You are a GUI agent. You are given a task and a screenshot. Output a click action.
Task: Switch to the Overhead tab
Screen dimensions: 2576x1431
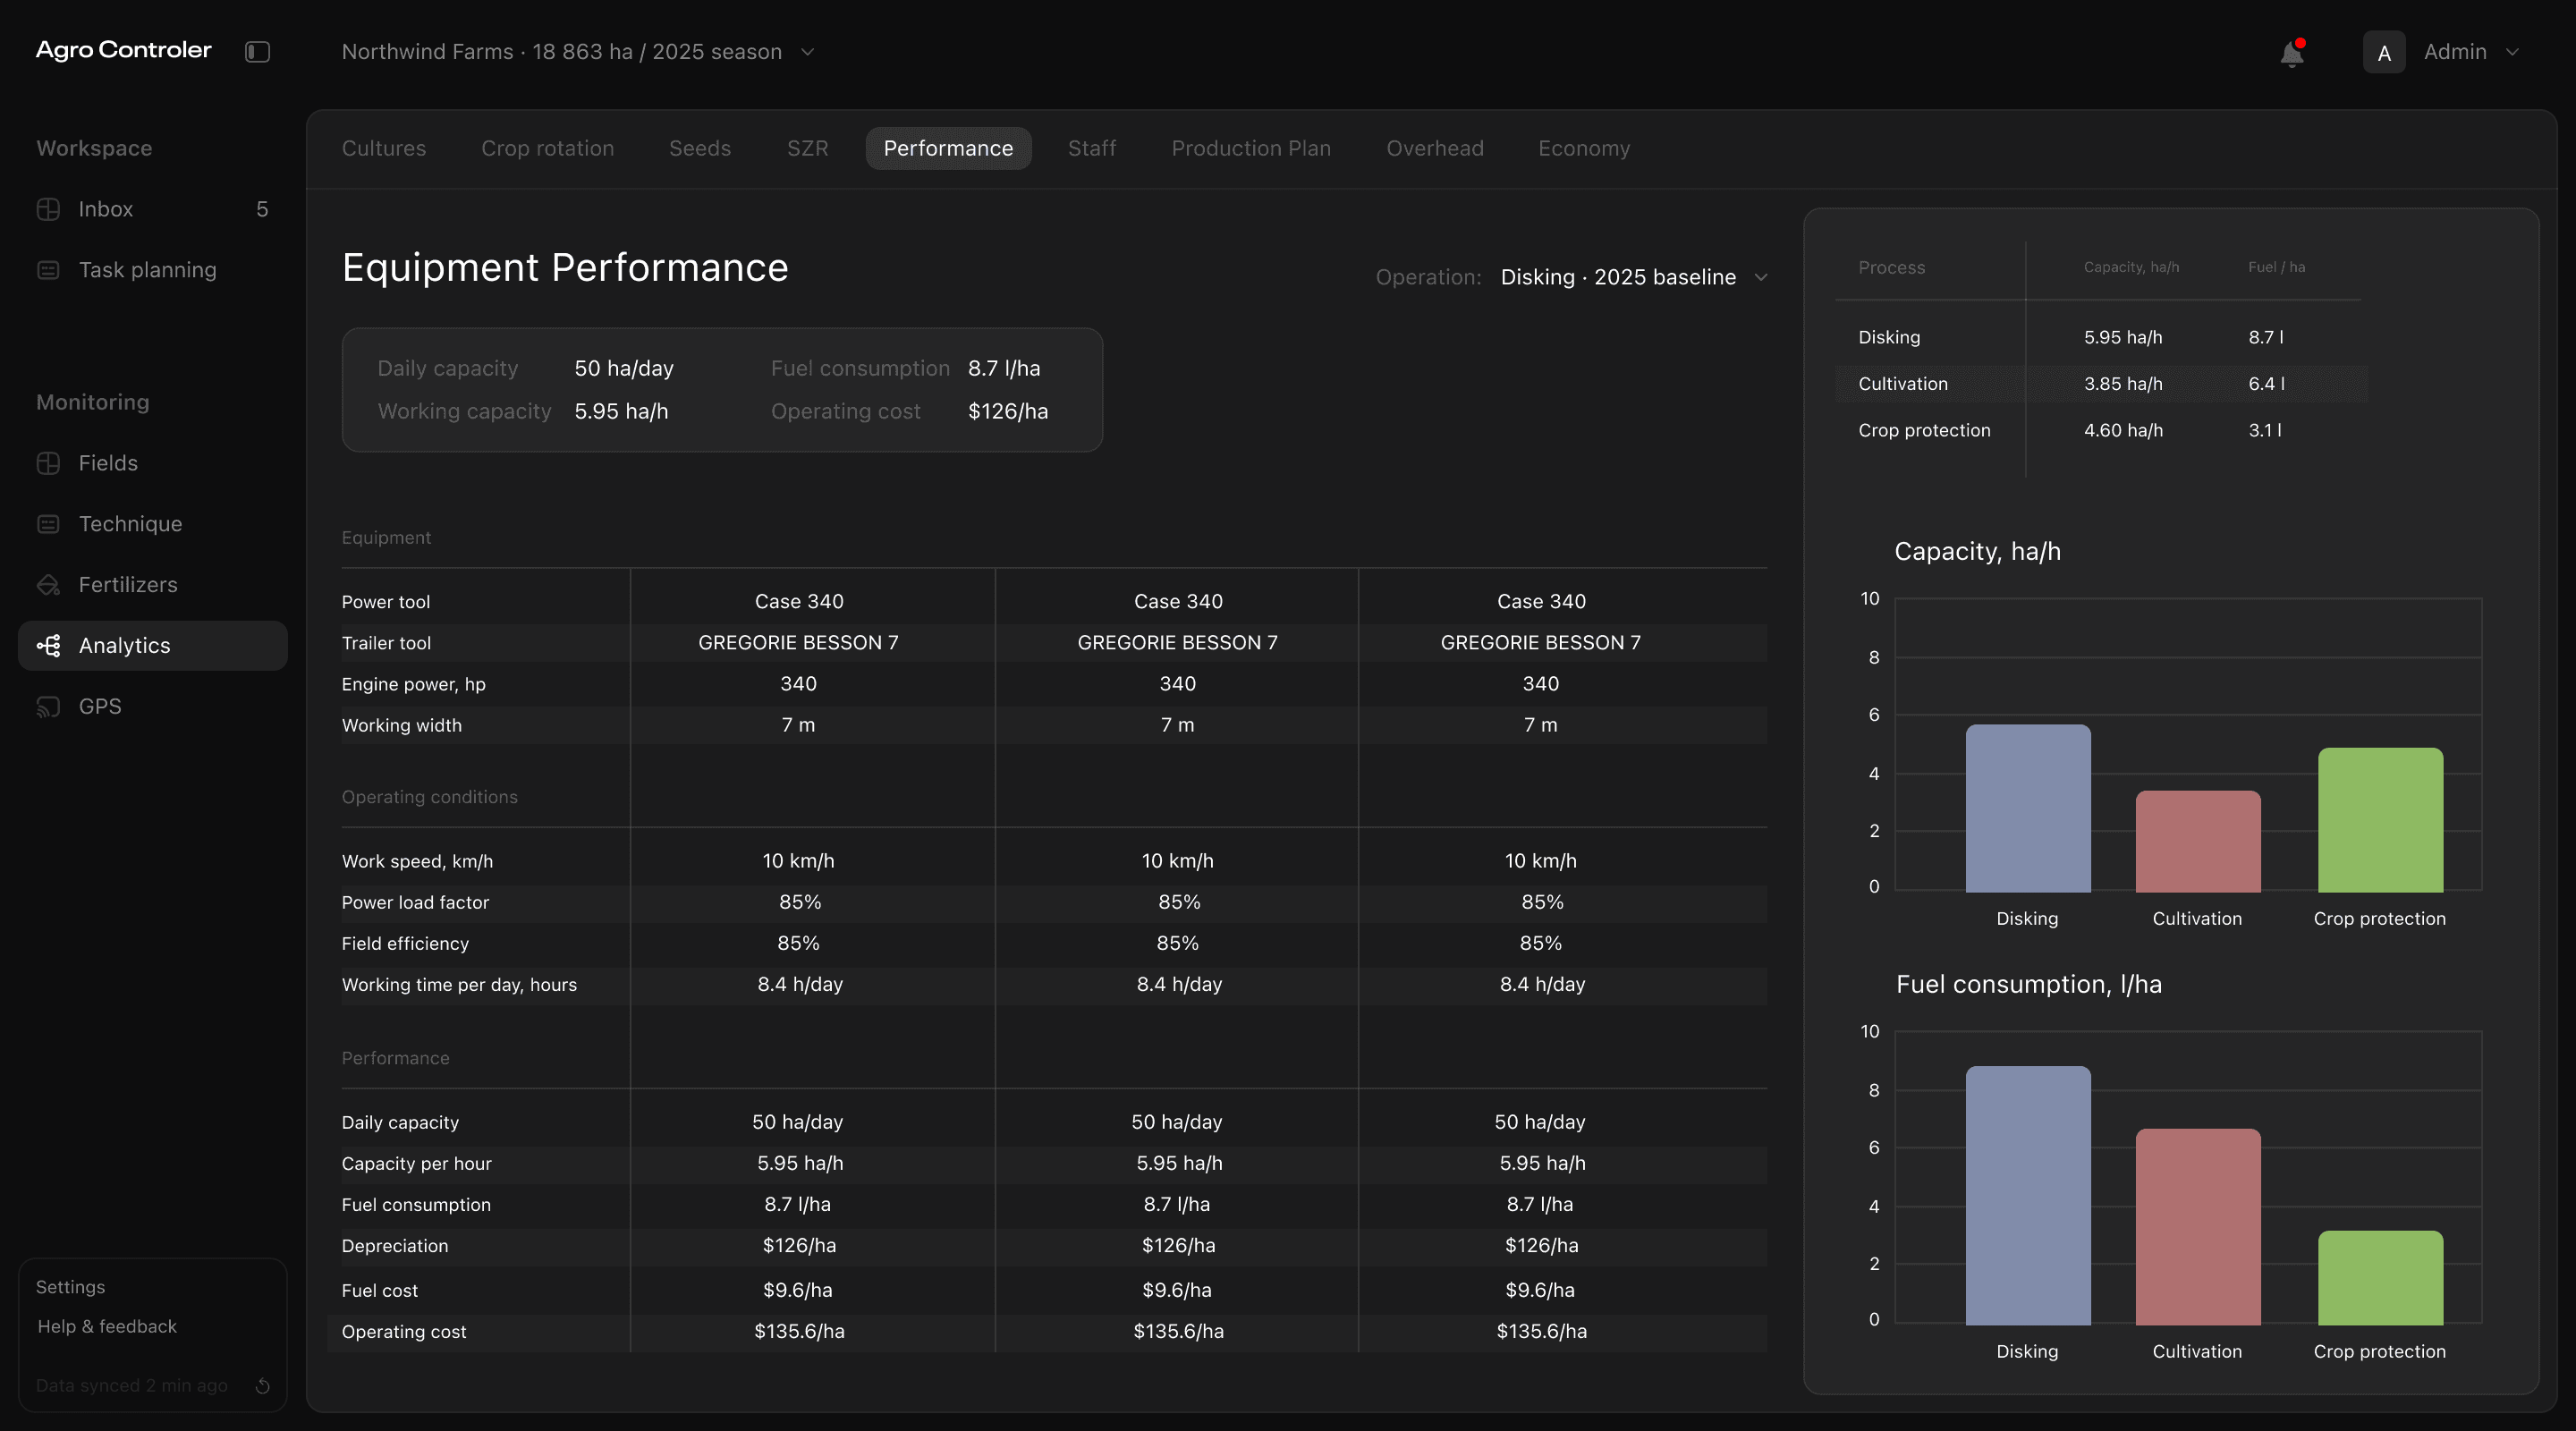coord(1435,148)
